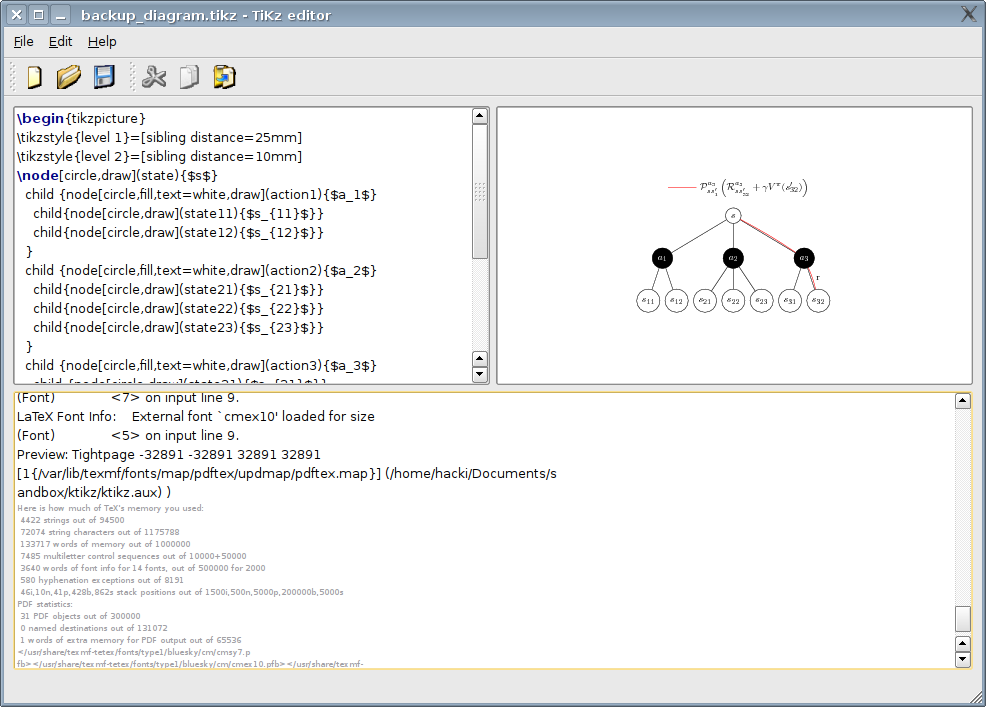Click the Cut scissors icon
Screen dimensions: 986x707
point(154,77)
